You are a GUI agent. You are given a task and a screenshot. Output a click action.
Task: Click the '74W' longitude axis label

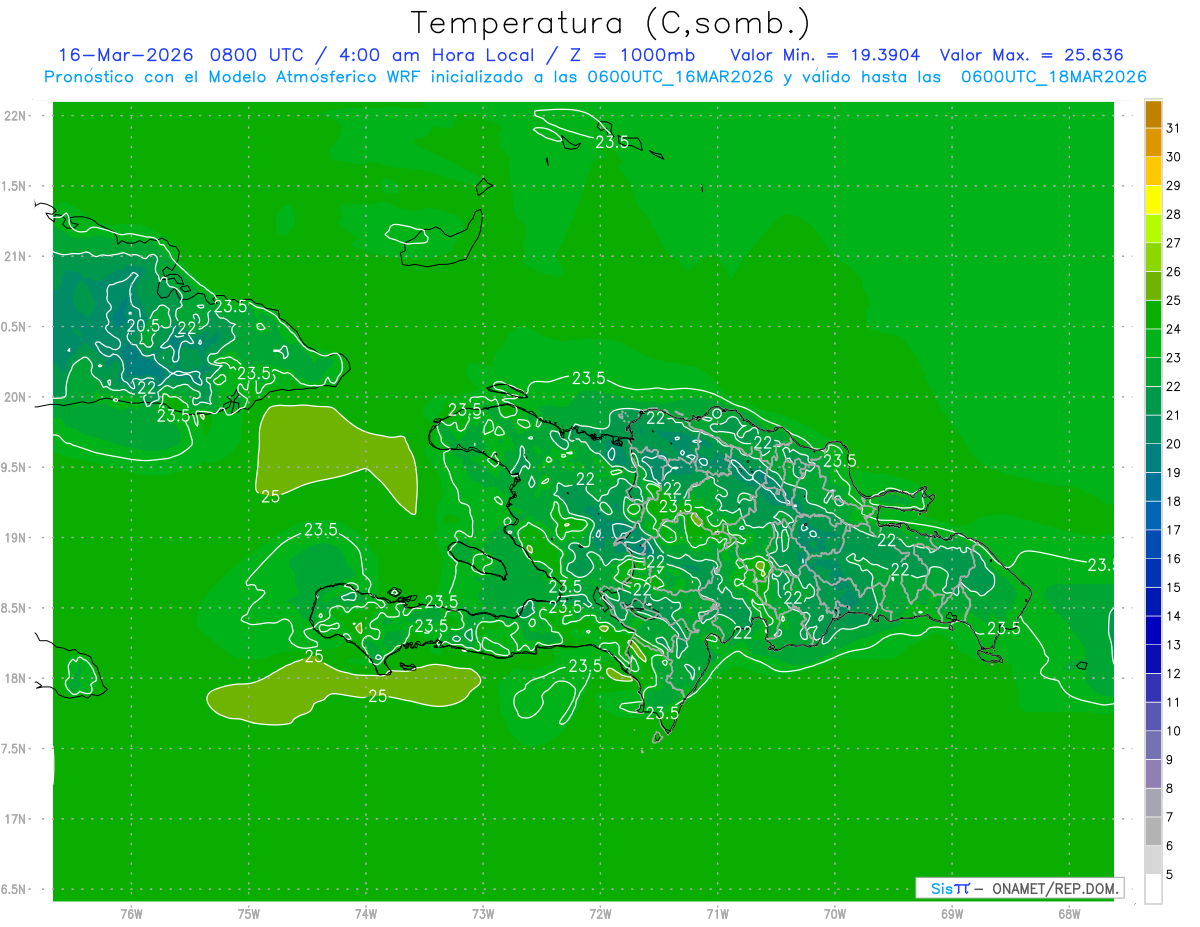(366, 914)
